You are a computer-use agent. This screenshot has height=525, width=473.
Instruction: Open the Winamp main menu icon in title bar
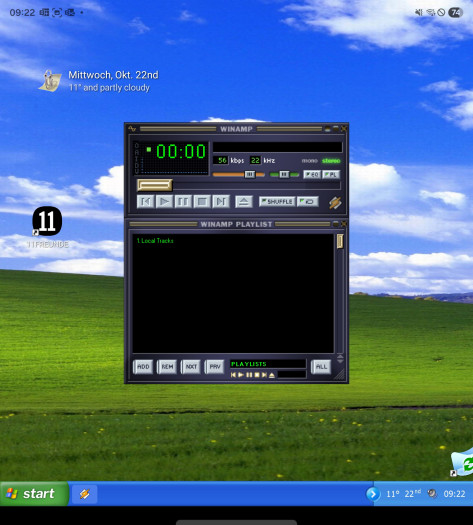coord(132,129)
